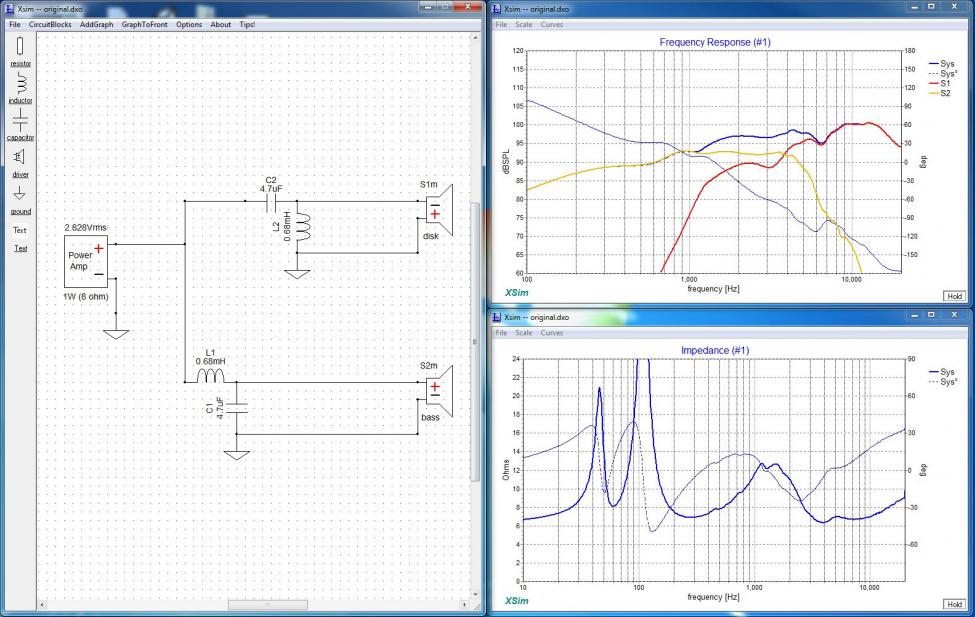Select the L1 0.68mH inductor in the circuit
This screenshot has width=975, height=617.
pos(210,376)
